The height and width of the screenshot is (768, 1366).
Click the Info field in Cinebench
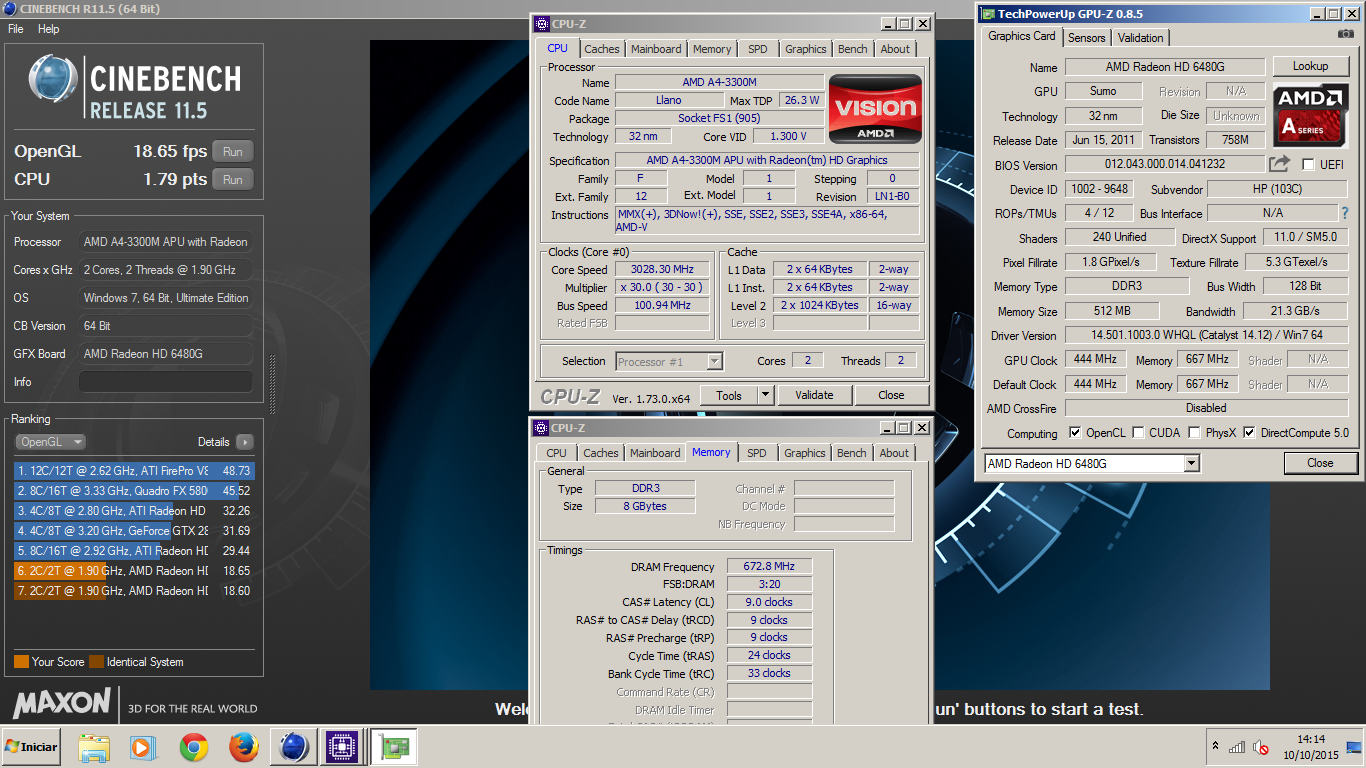[165, 382]
